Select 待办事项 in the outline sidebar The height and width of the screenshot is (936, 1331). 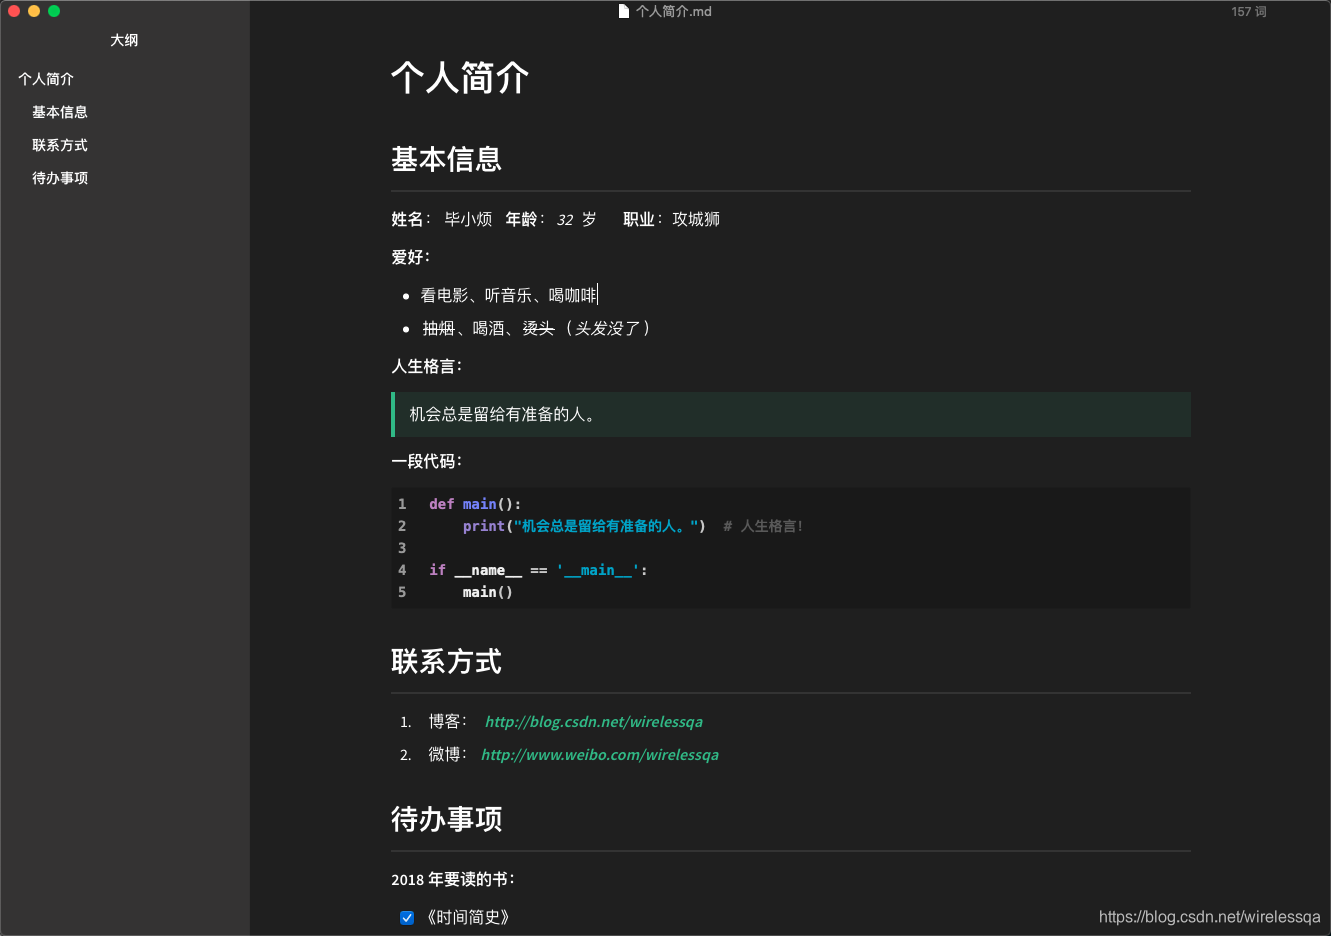click(59, 177)
